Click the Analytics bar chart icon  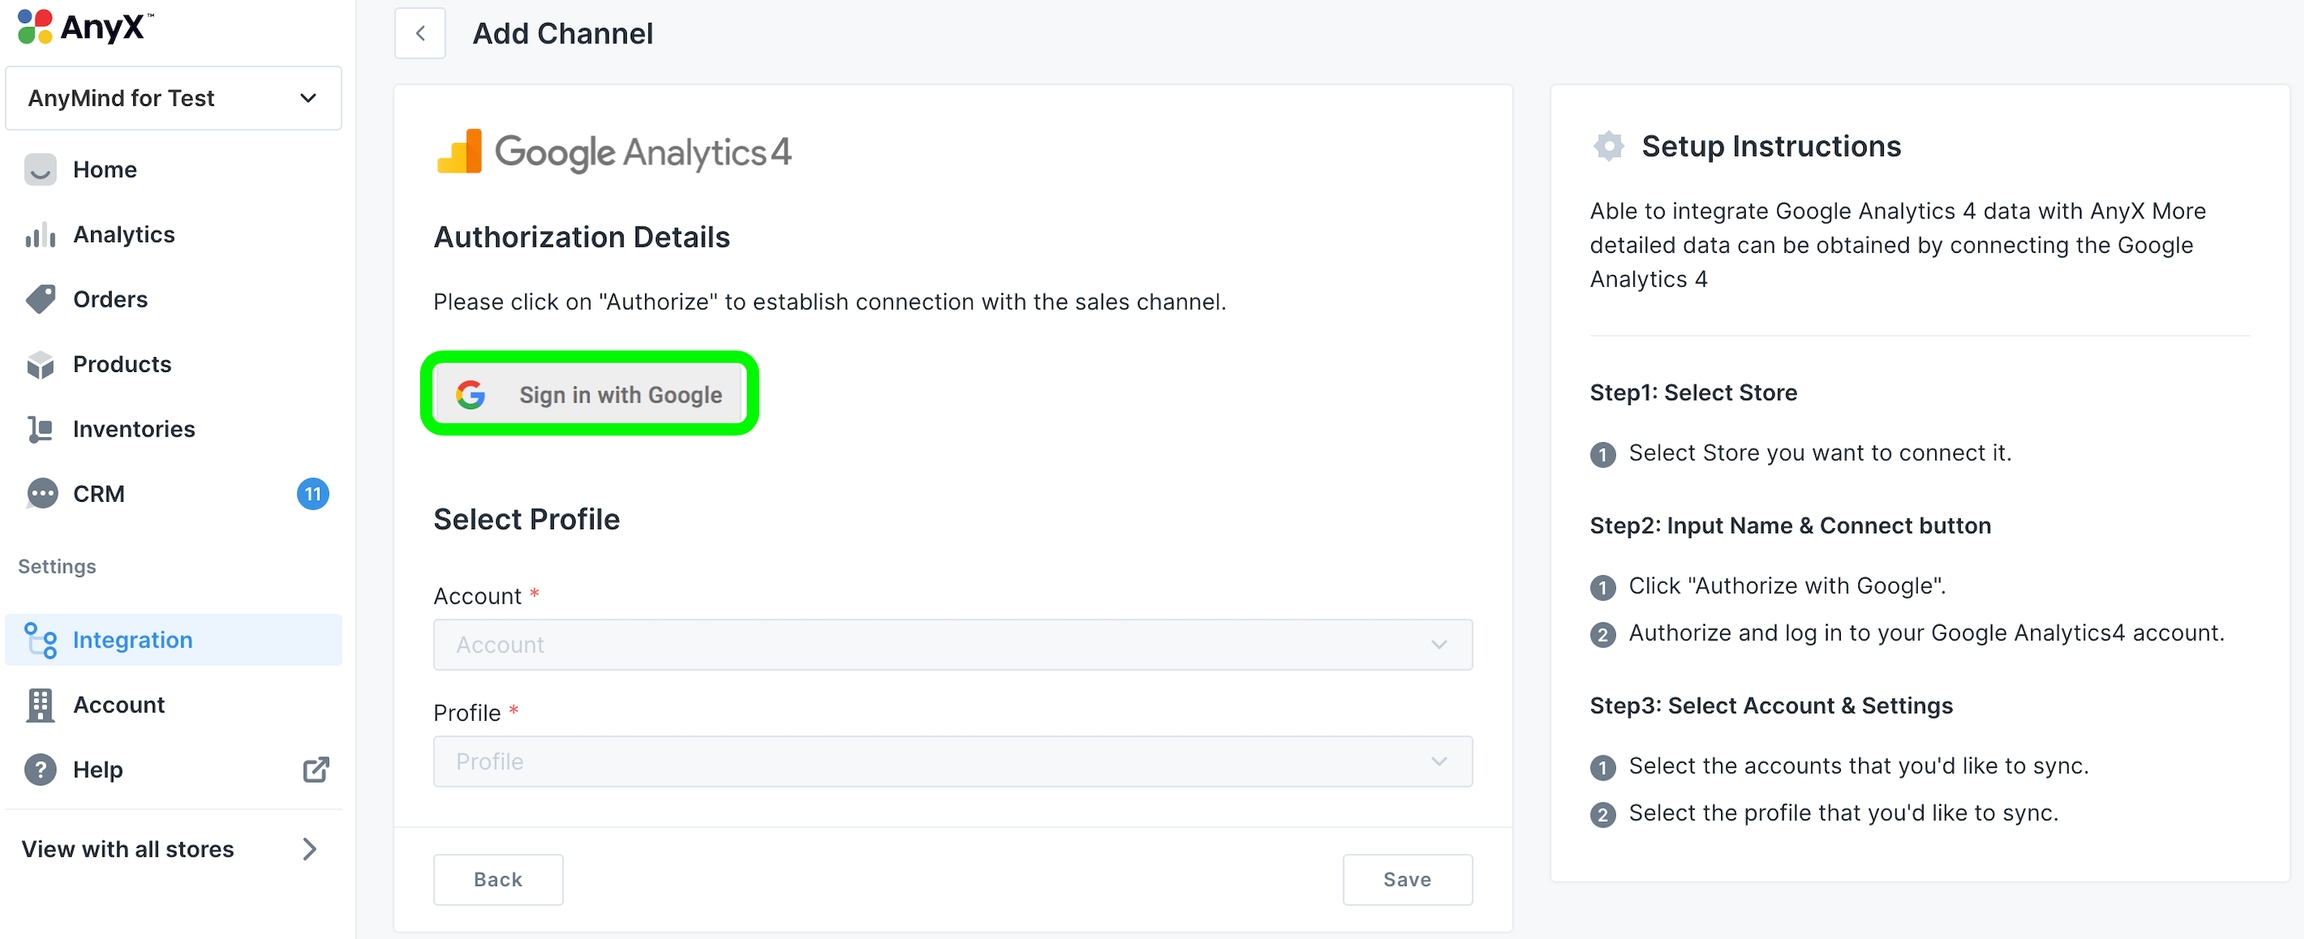pos(40,235)
